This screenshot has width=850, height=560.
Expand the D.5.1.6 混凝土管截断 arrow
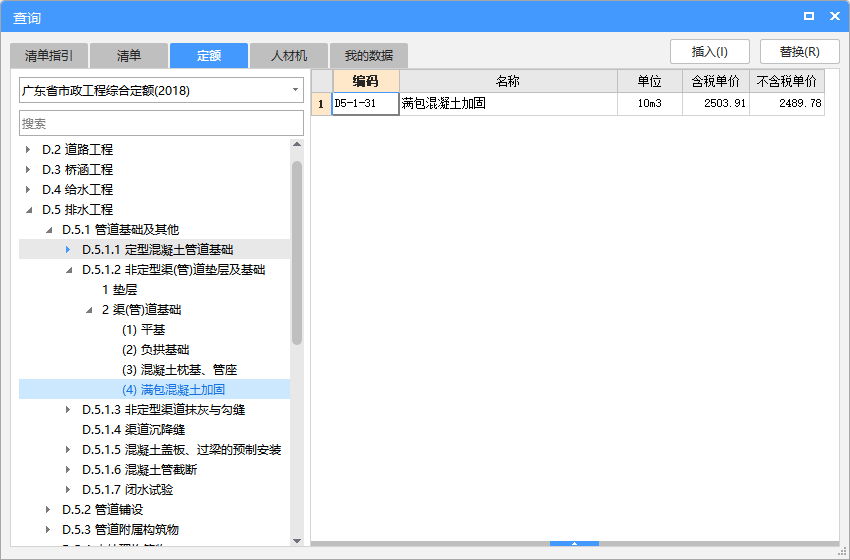[x=68, y=469]
